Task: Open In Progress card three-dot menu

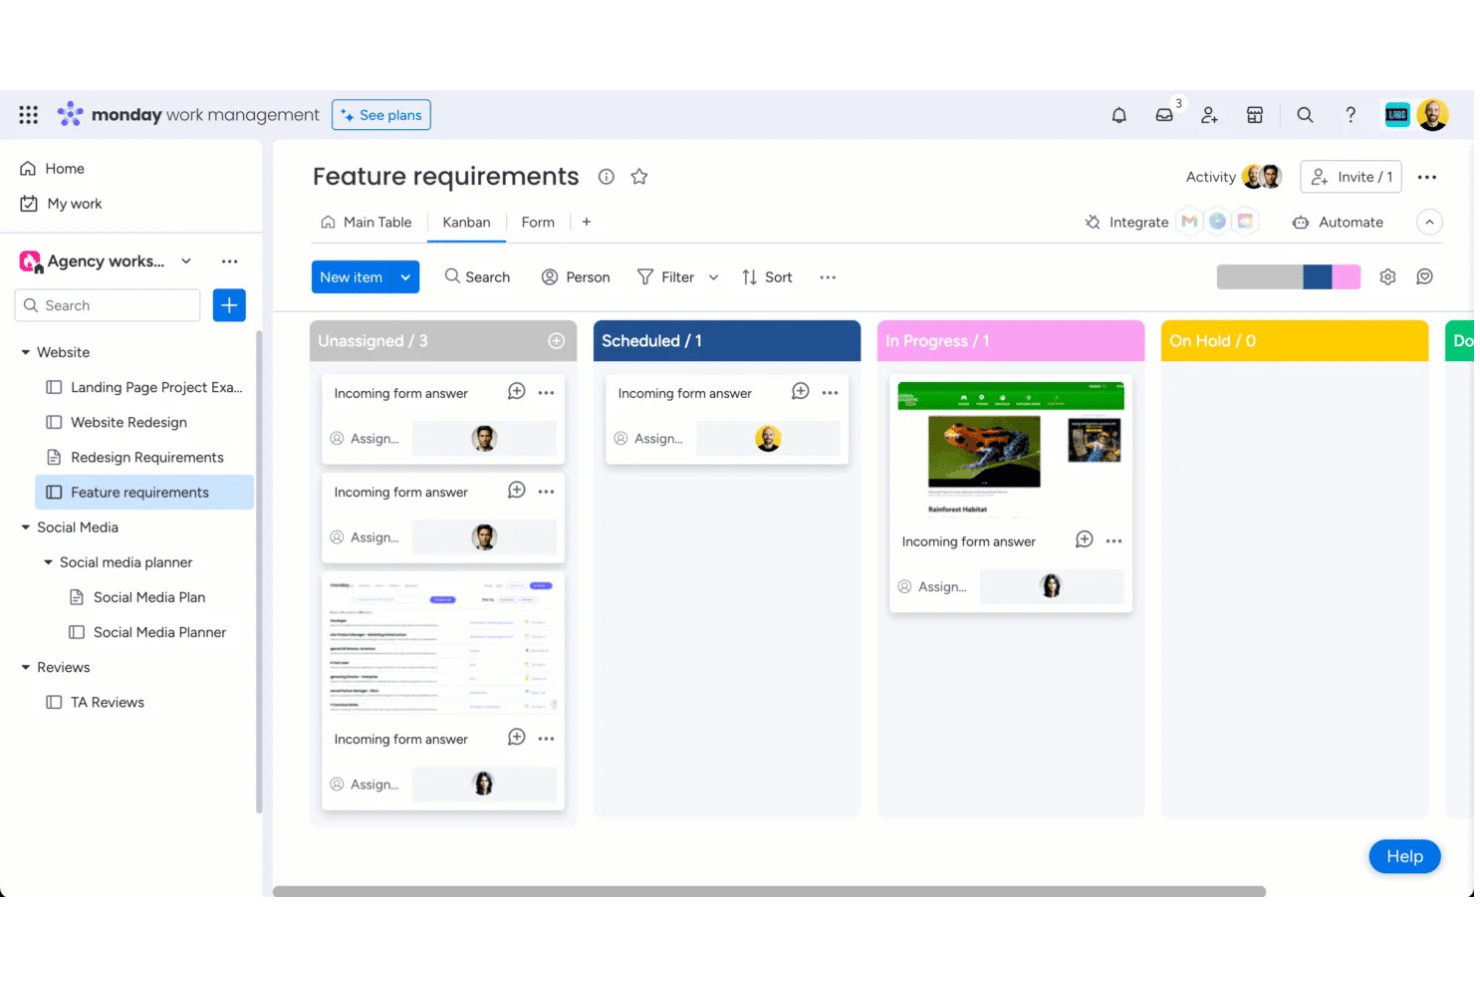Action: (1114, 541)
